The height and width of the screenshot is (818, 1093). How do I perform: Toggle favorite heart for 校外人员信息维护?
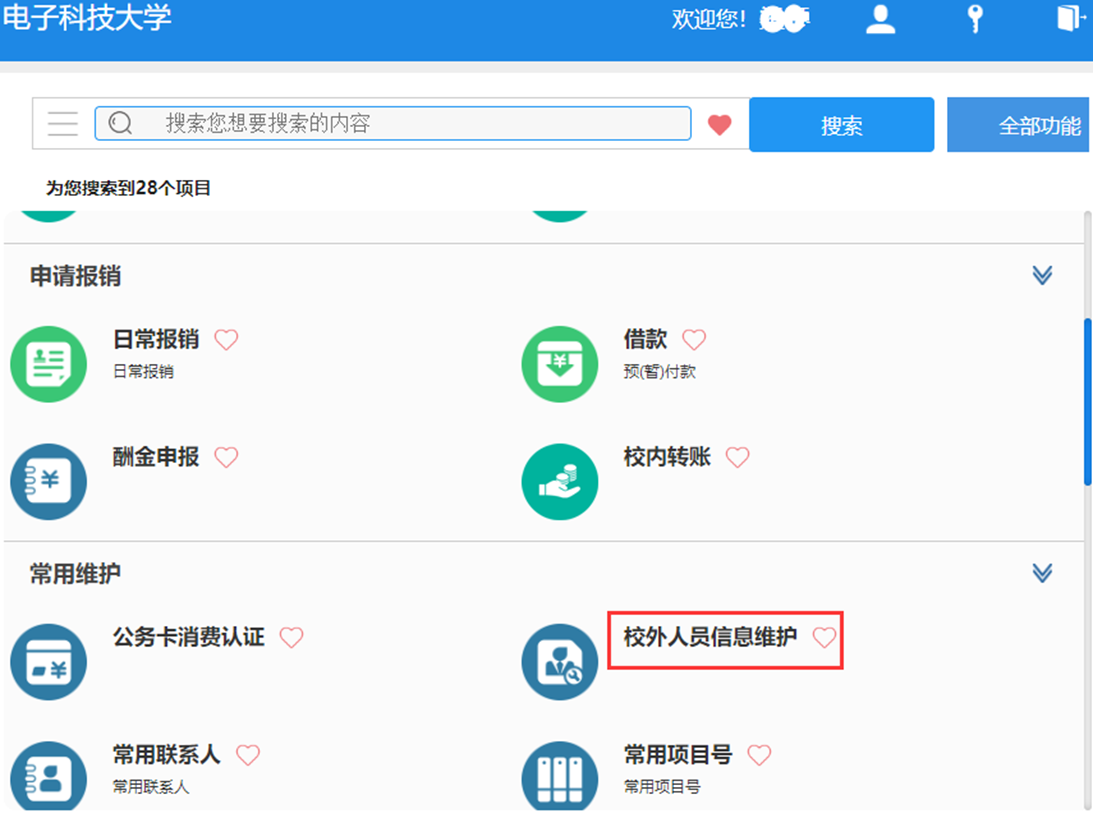(824, 638)
